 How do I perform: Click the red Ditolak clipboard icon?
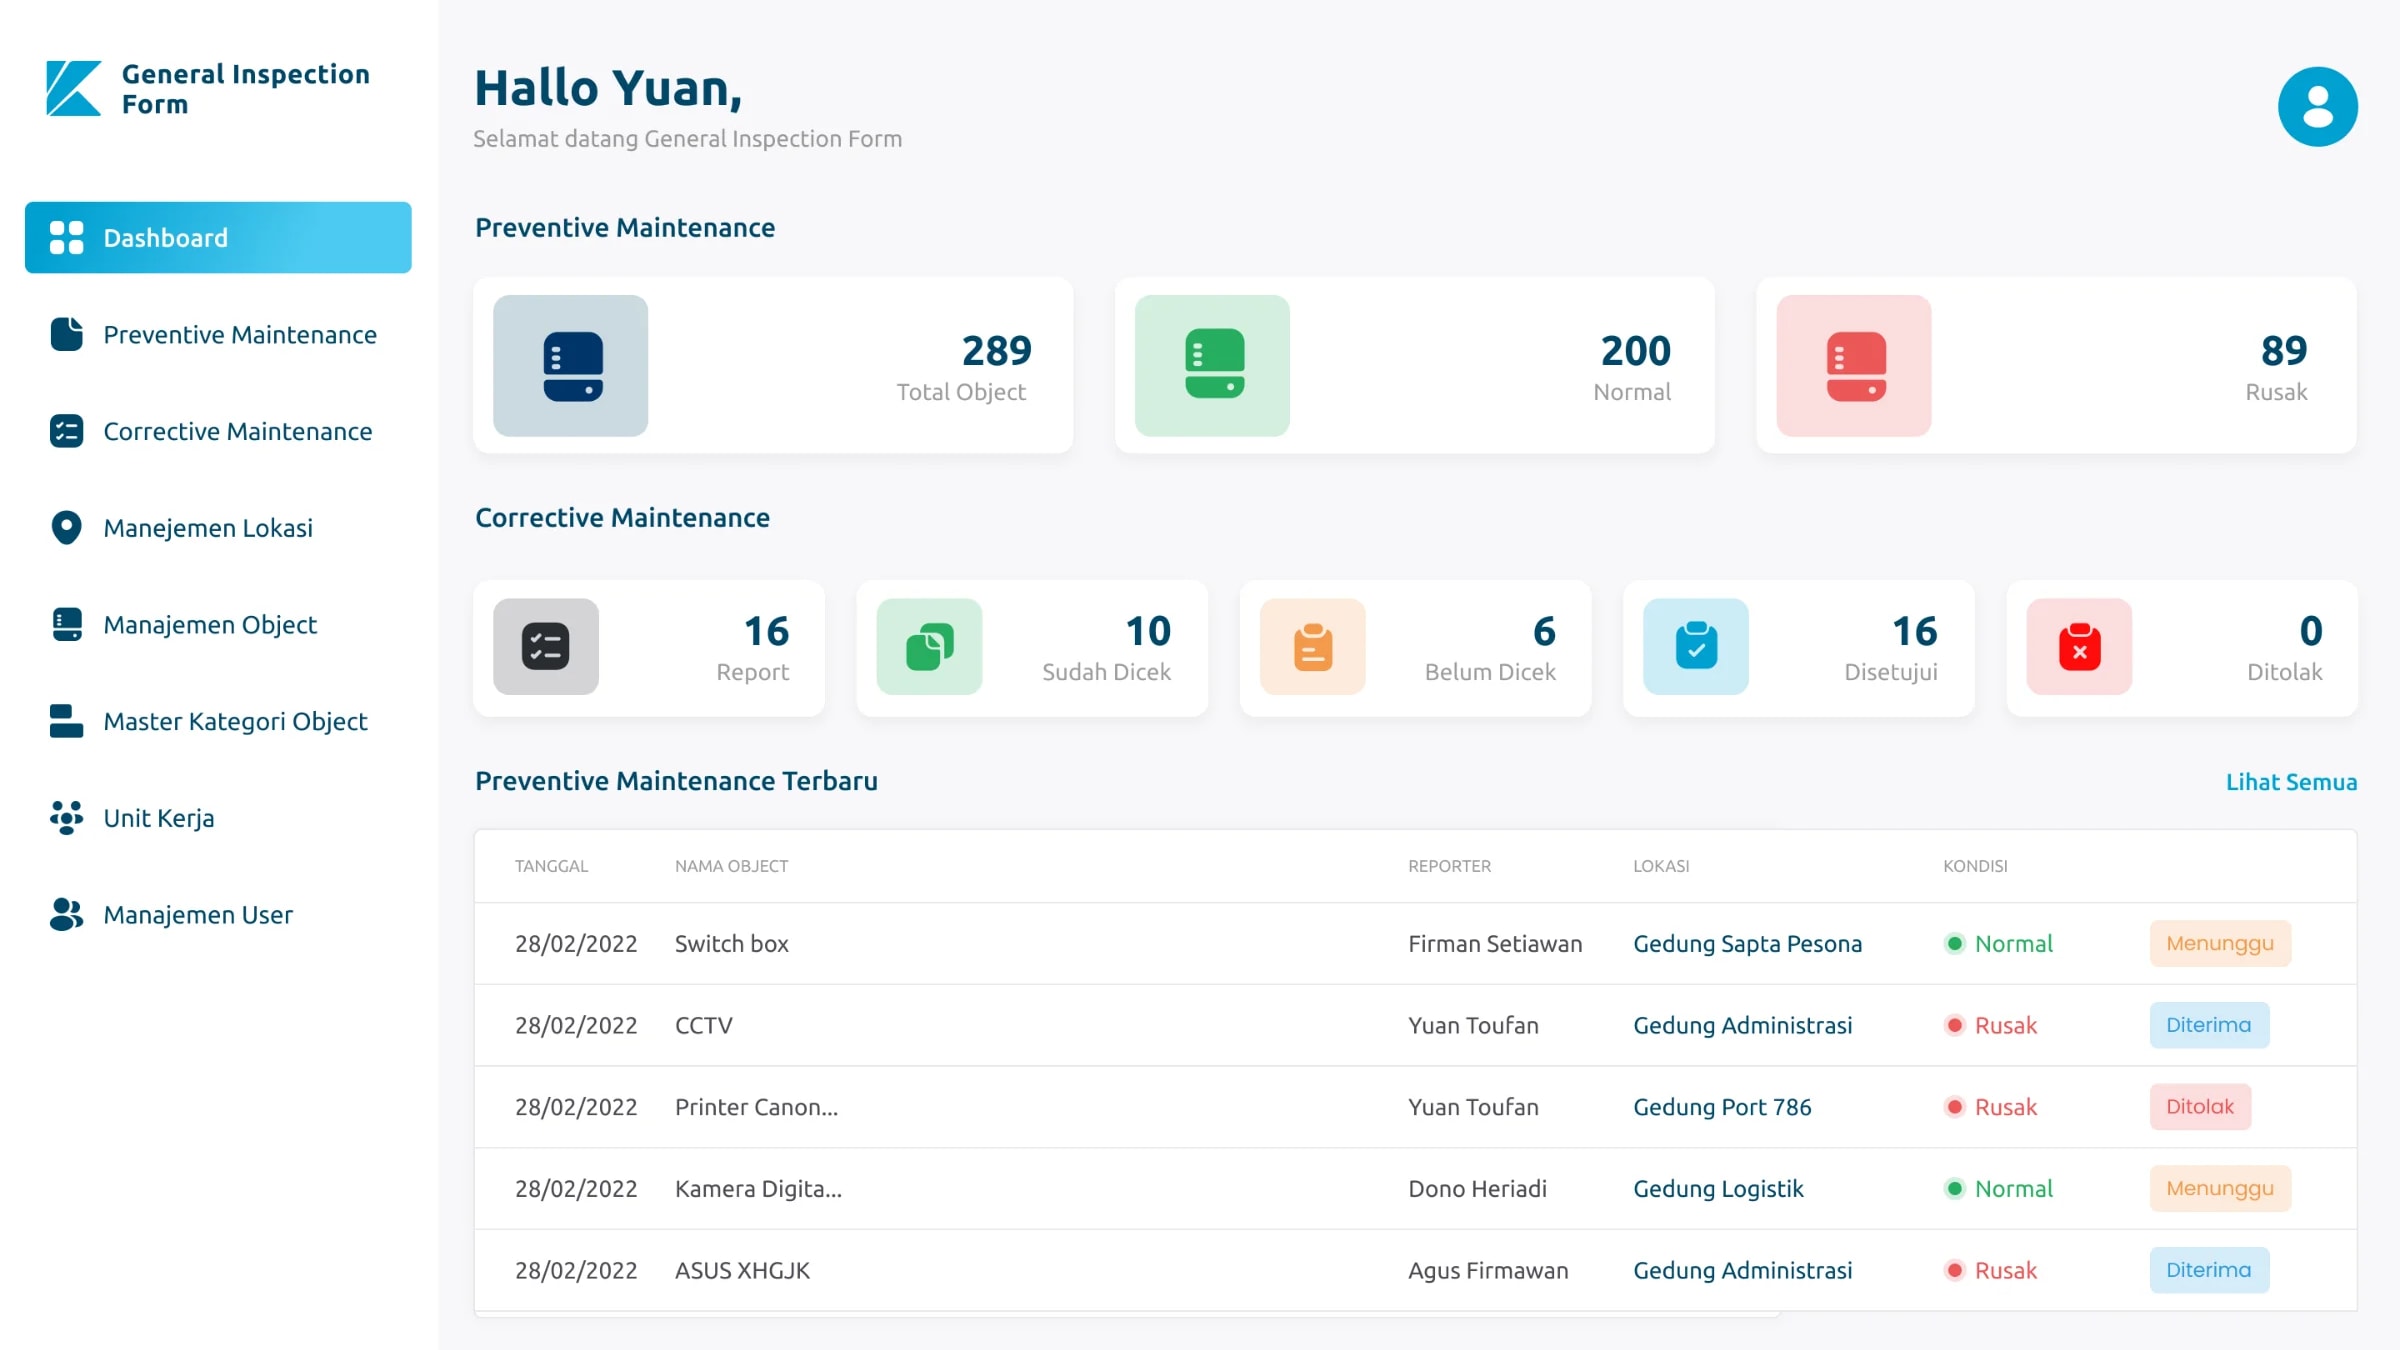coord(2080,647)
